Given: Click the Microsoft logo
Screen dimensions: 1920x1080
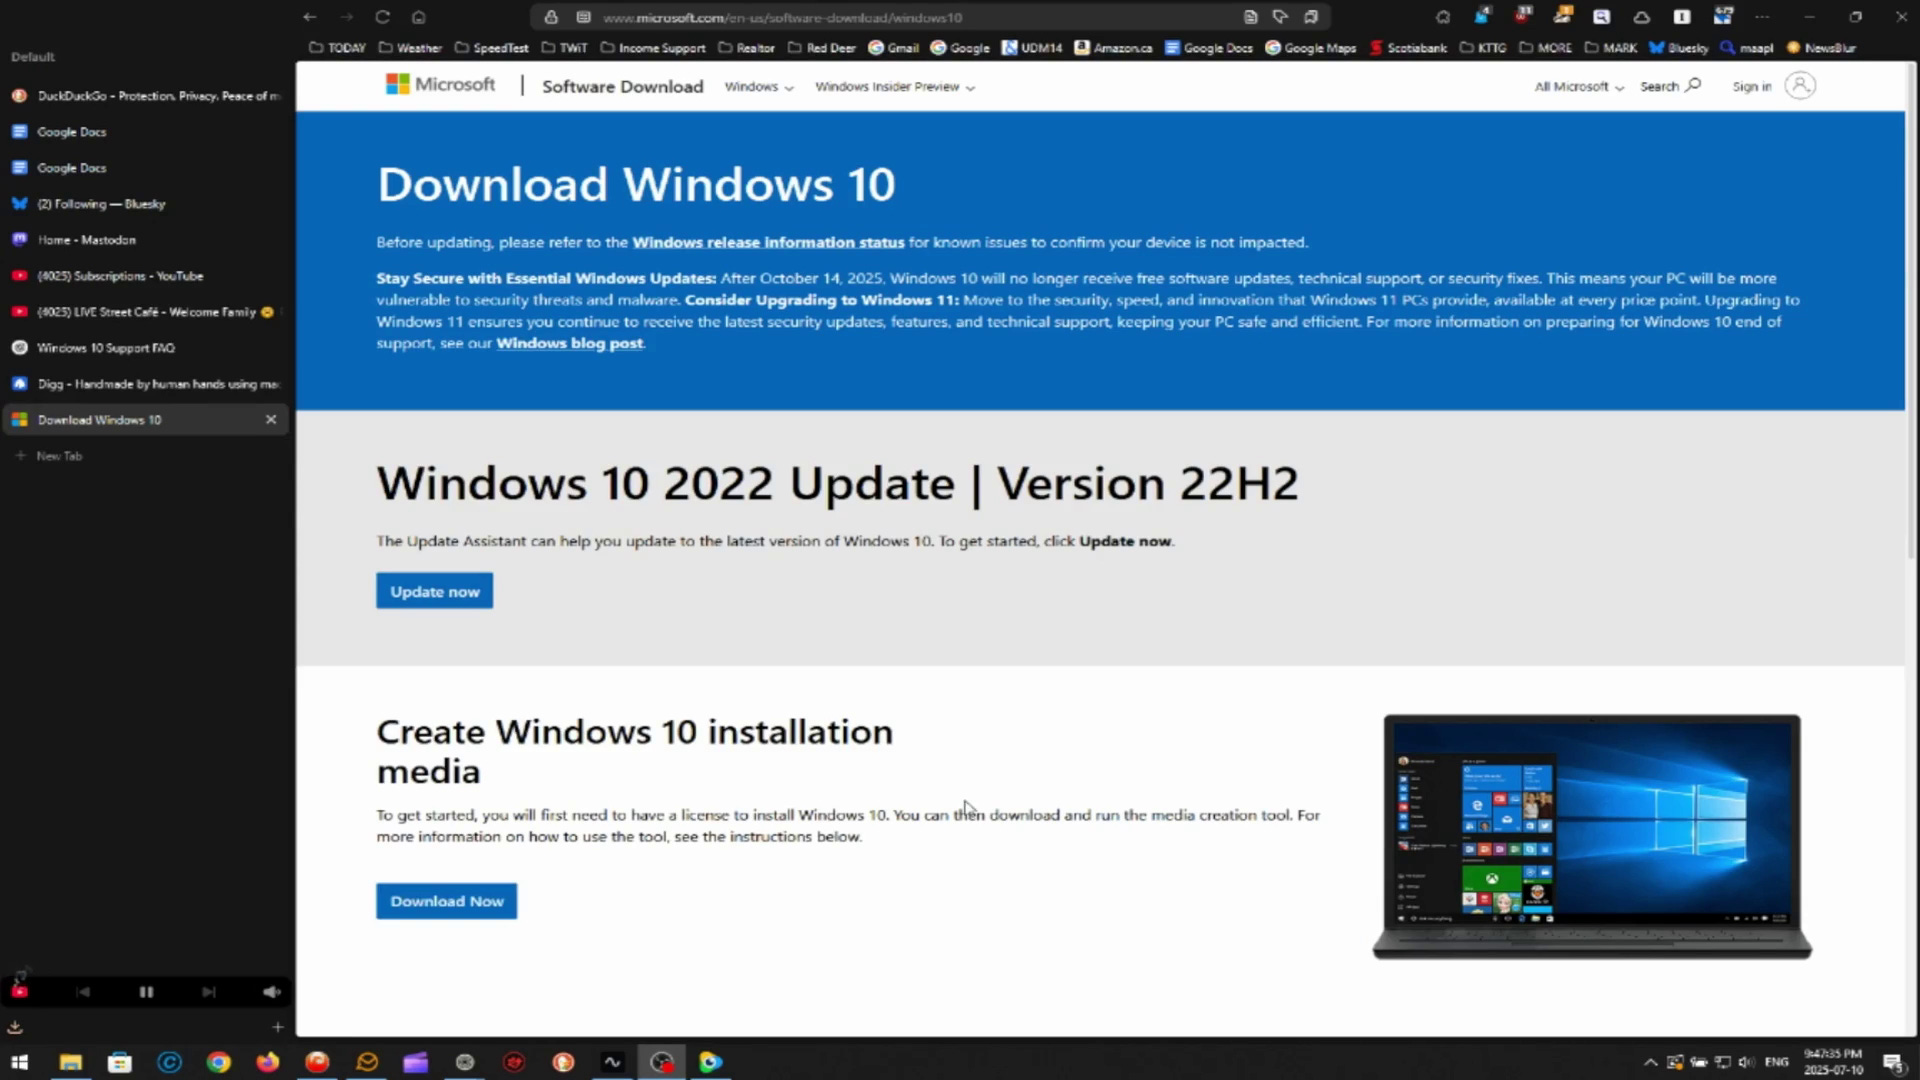Looking at the screenshot, I should point(440,85).
